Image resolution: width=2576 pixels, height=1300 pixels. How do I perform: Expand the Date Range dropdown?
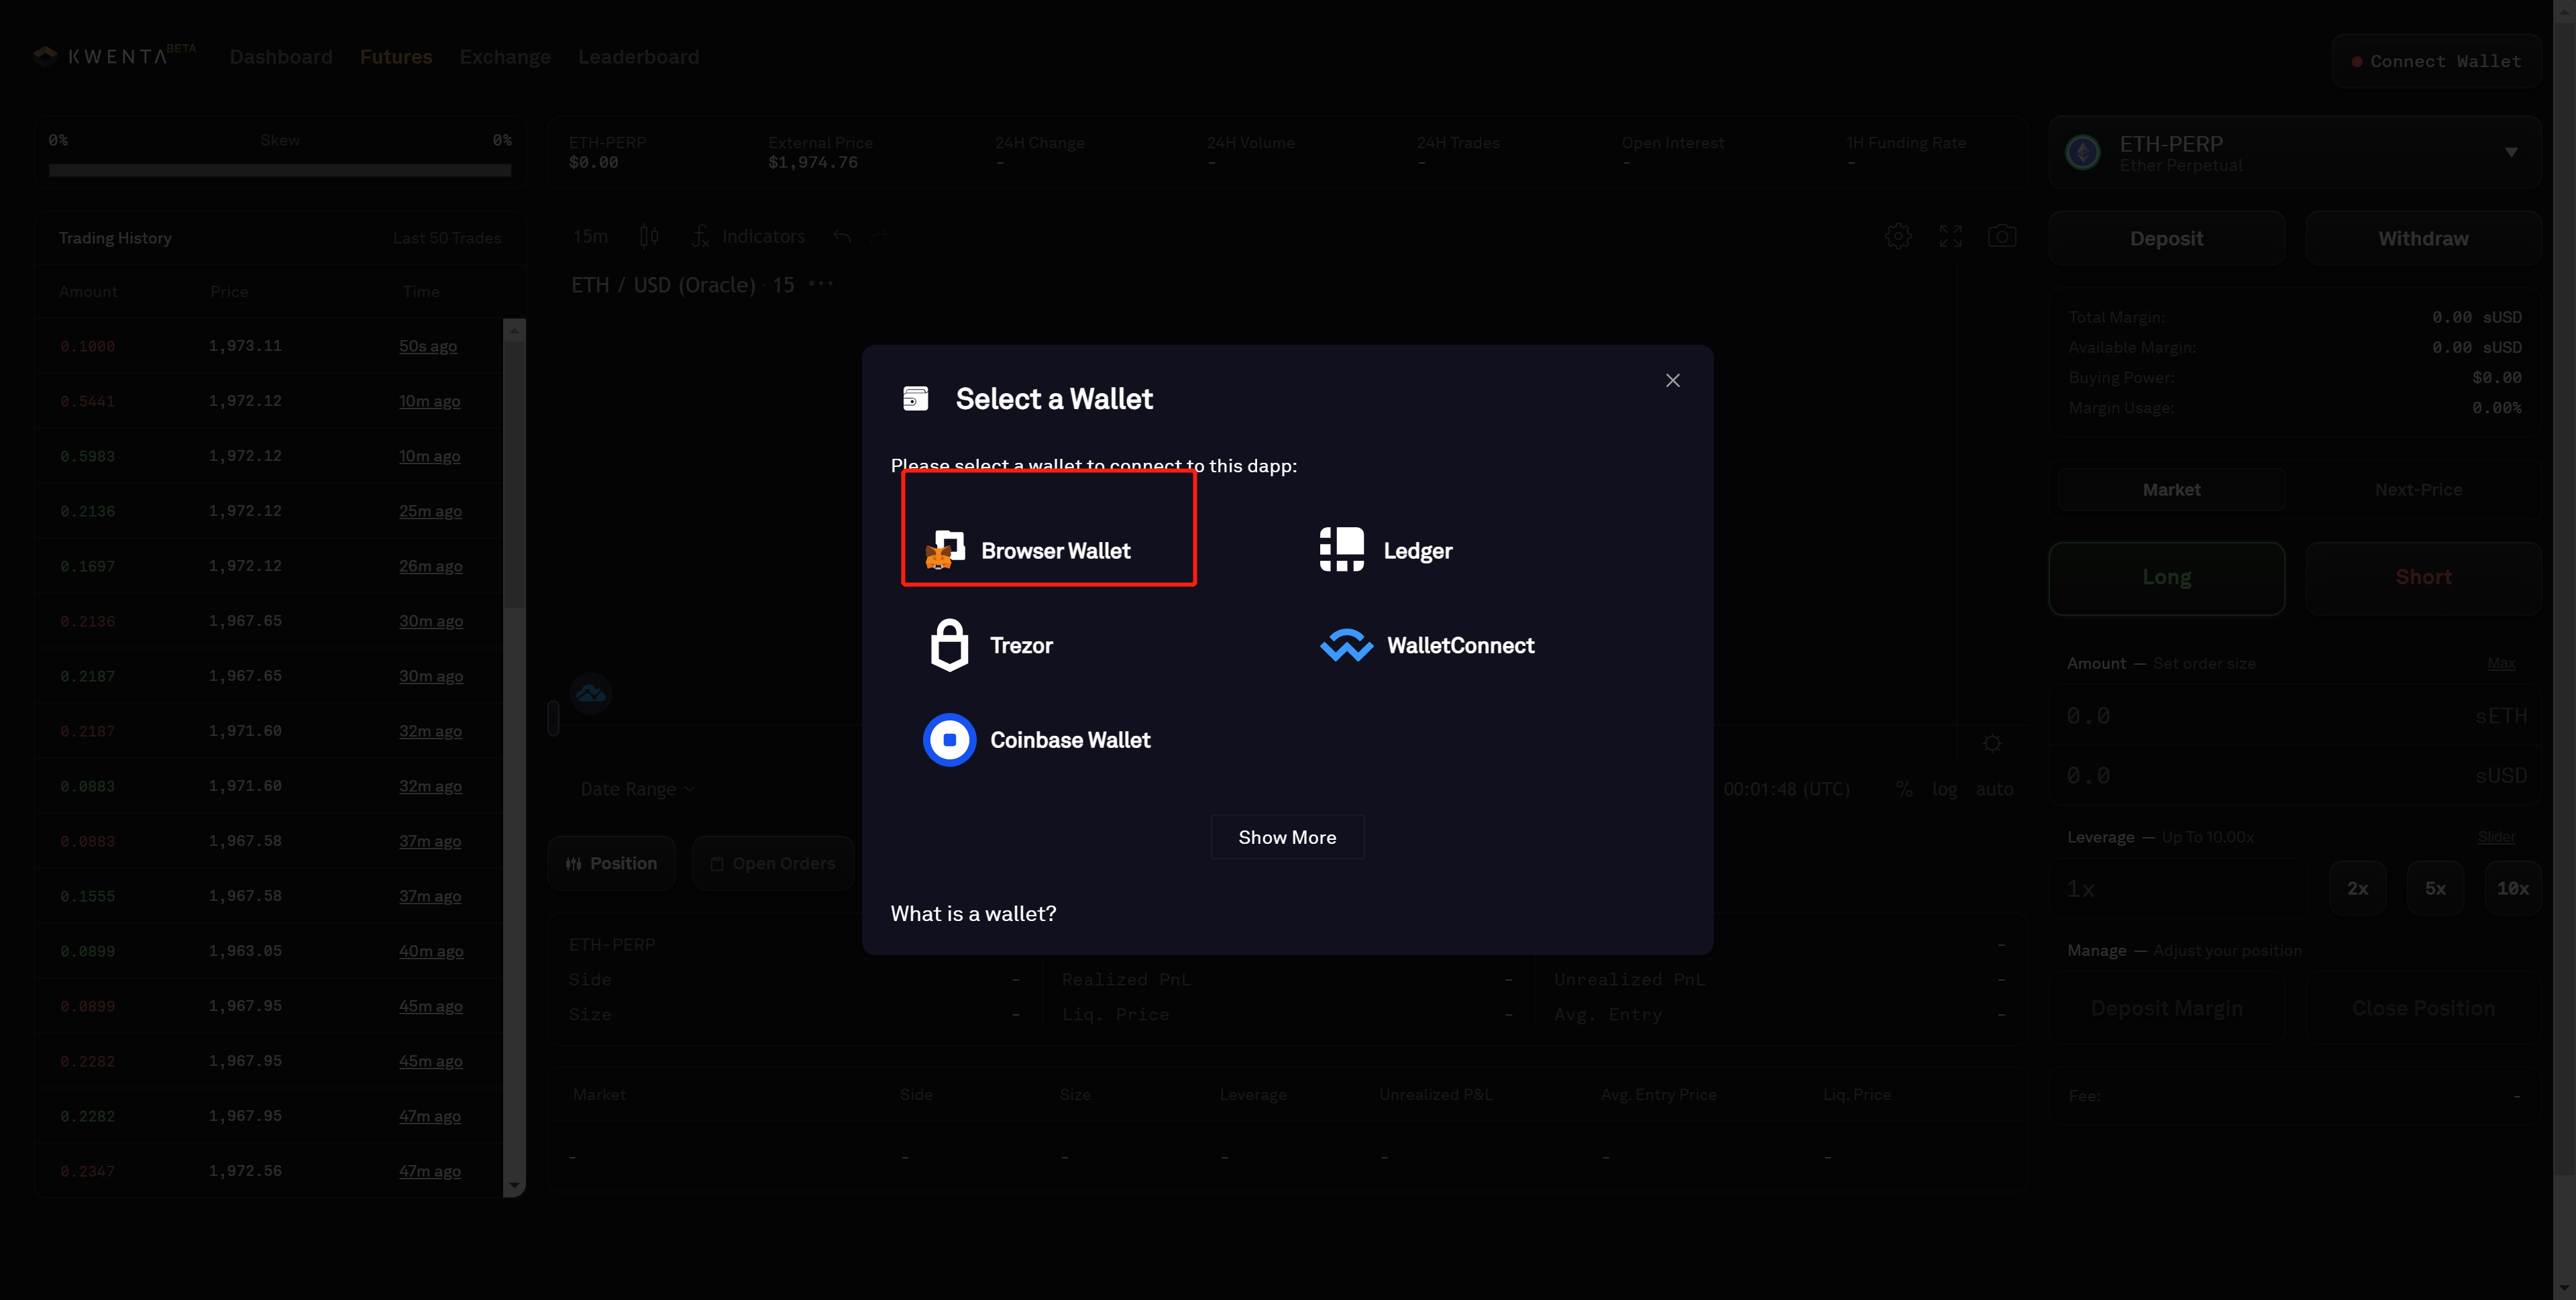coord(637,789)
